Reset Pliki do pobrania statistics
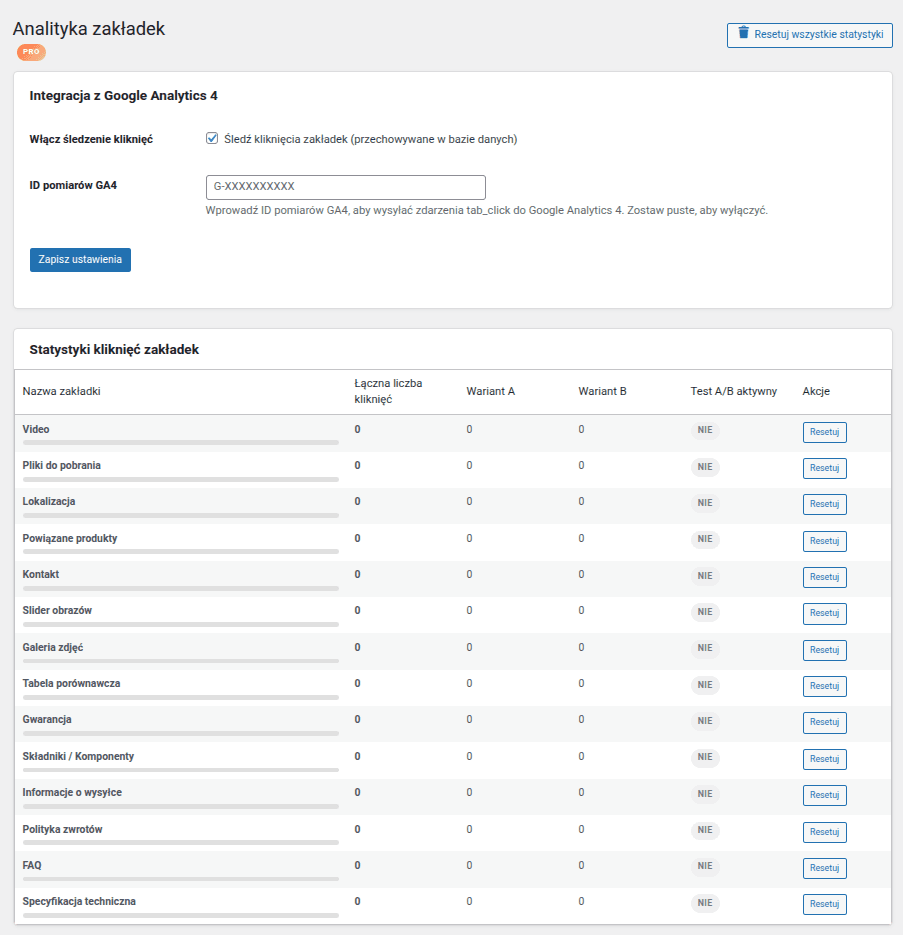 pyautogui.click(x=824, y=468)
